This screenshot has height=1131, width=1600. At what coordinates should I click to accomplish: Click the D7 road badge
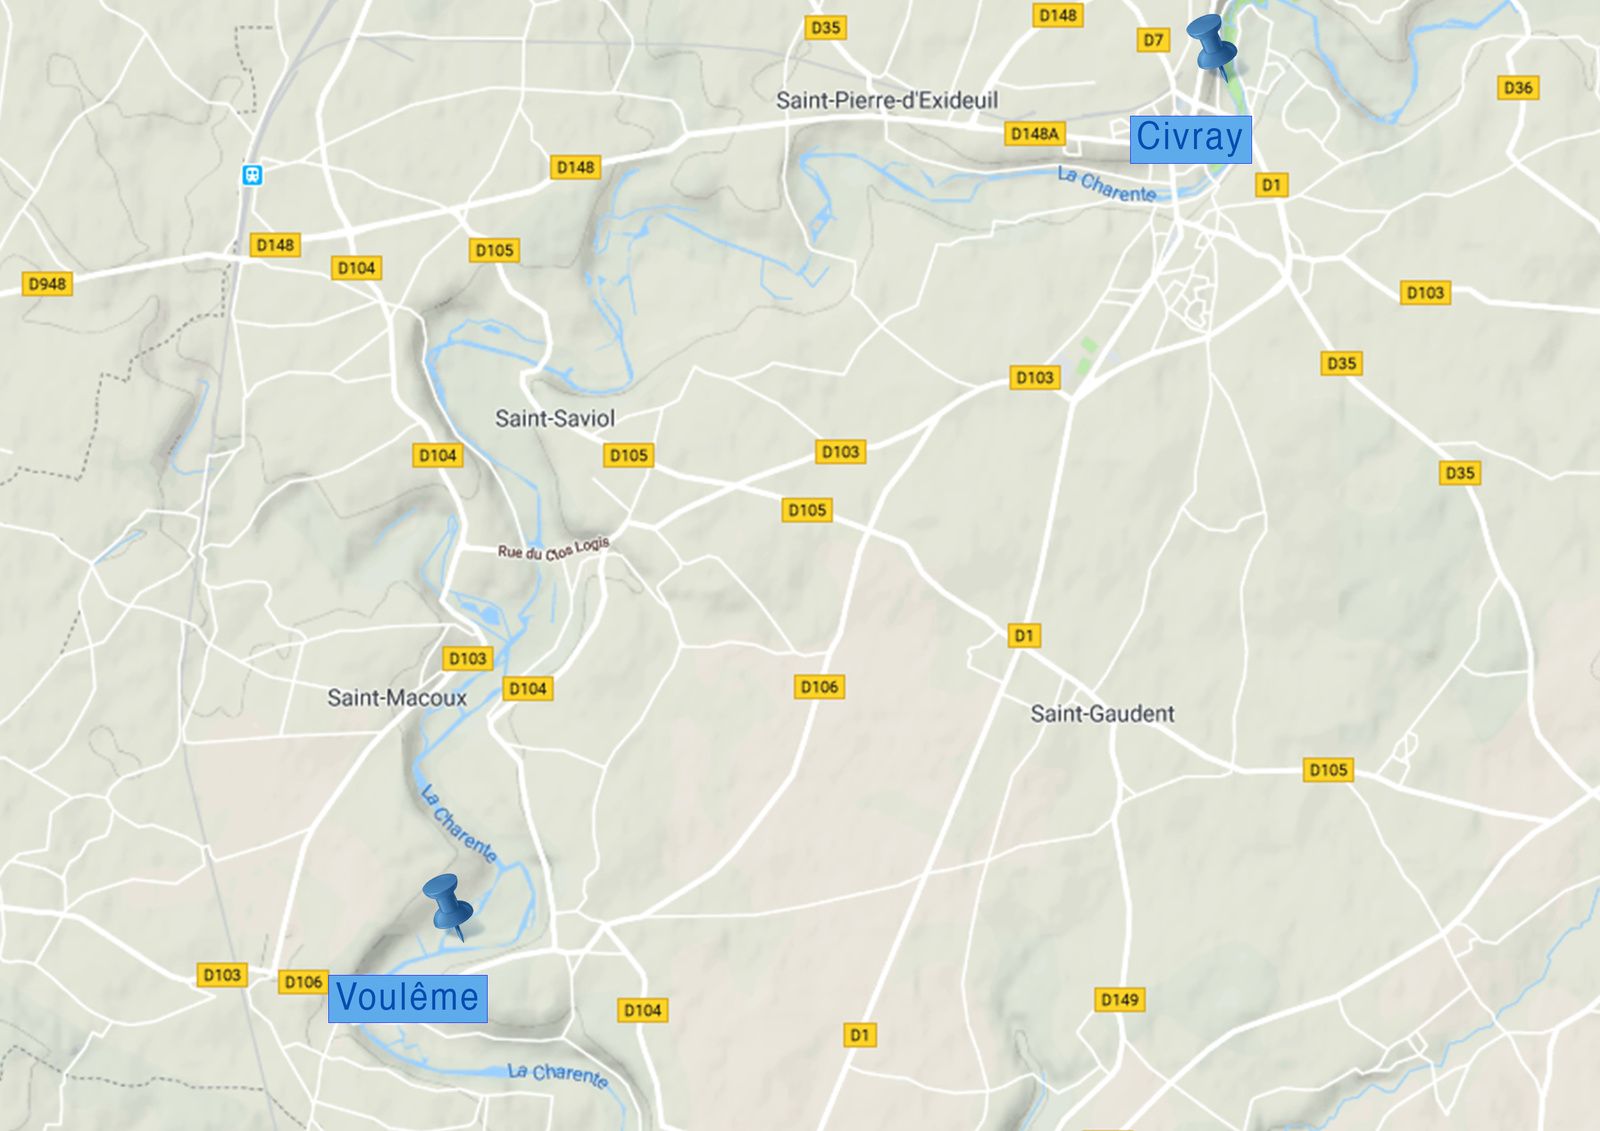pyautogui.click(x=1154, y=40)
